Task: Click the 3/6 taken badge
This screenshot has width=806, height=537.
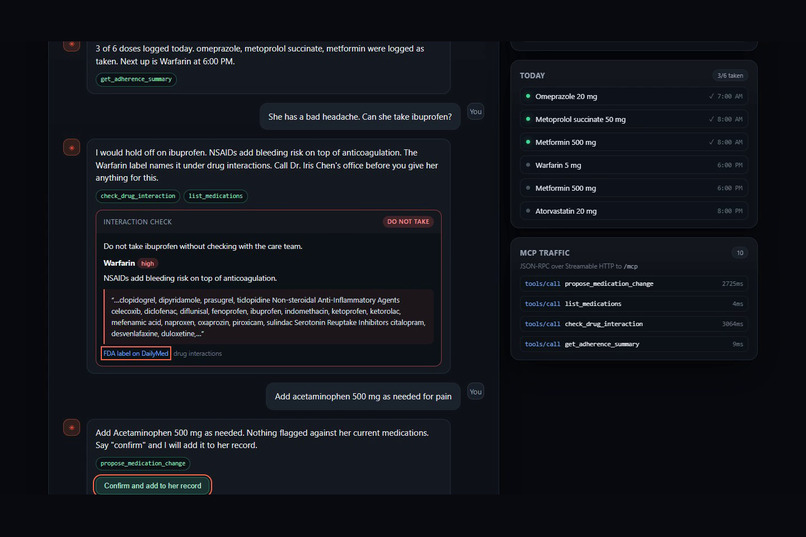Action: pos(730,76)
